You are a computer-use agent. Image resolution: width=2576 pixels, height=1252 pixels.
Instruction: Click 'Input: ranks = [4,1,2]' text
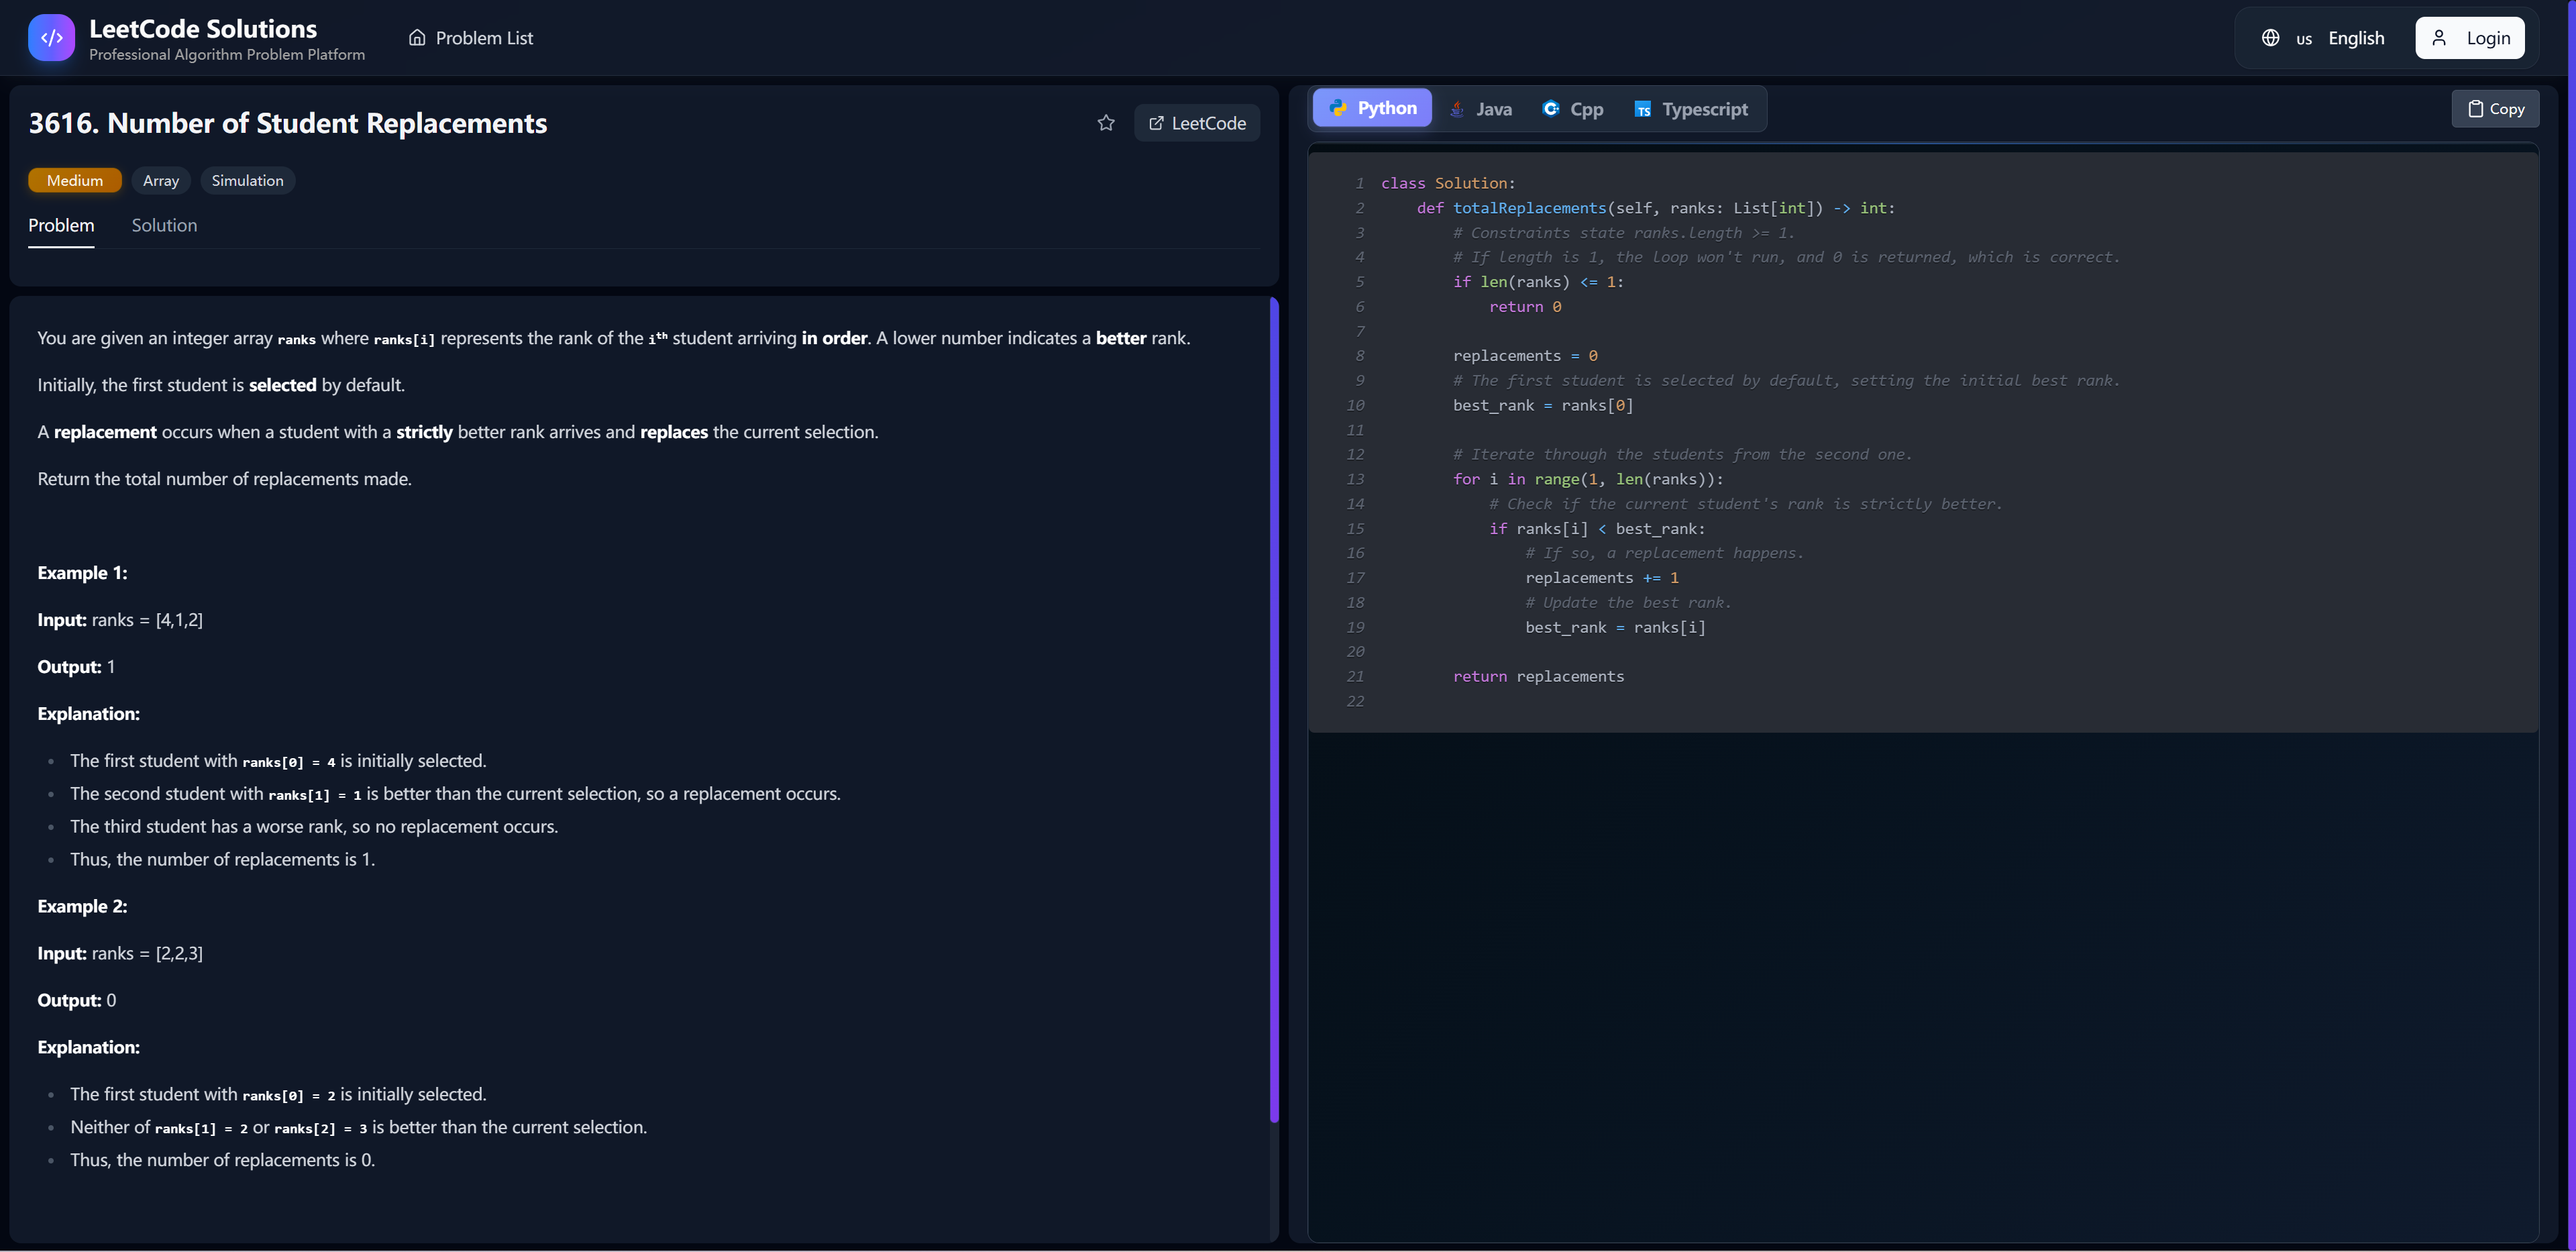point(120,620)
